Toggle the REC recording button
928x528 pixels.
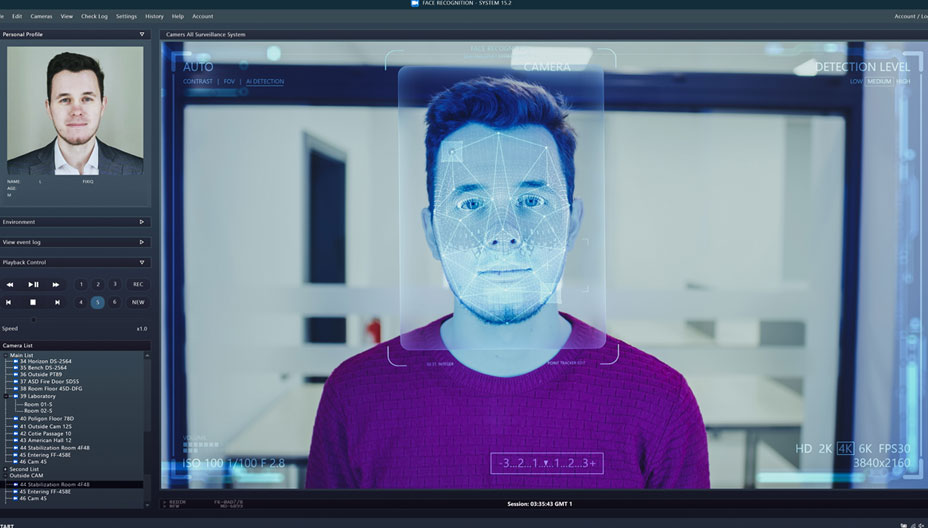(x=138, y=285)
